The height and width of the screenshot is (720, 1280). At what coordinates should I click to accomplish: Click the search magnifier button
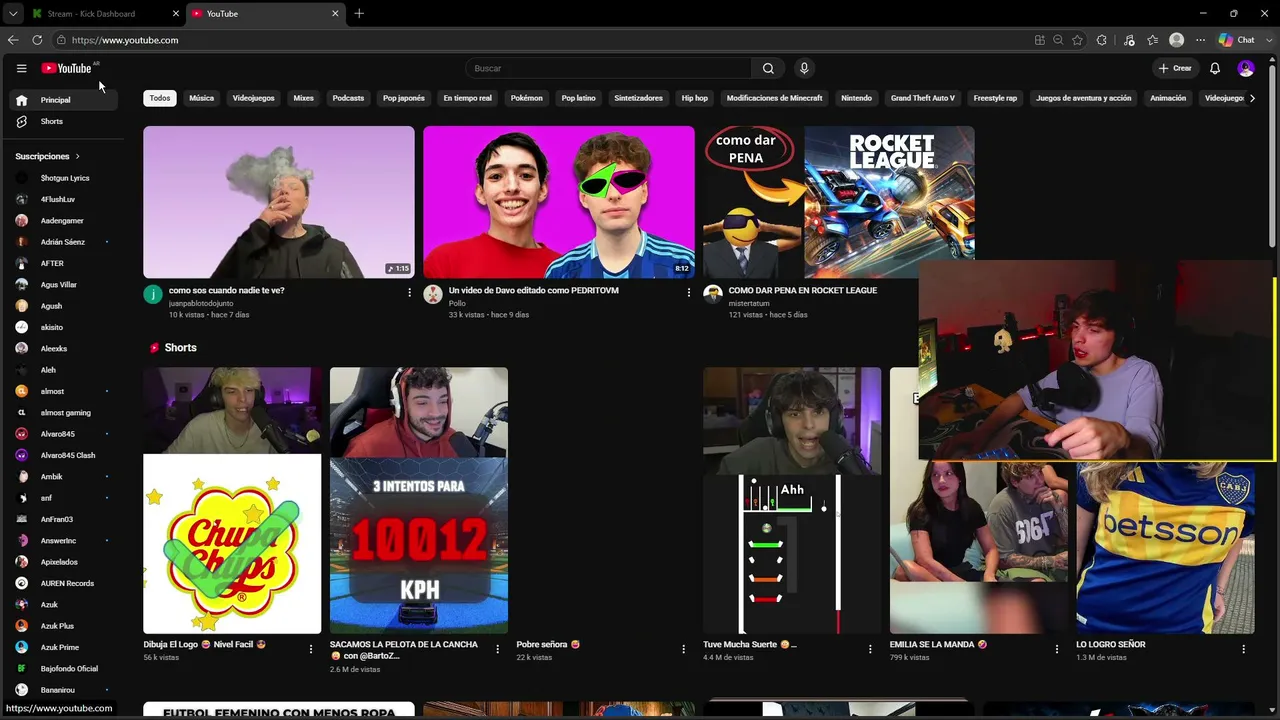pos(768,68)
